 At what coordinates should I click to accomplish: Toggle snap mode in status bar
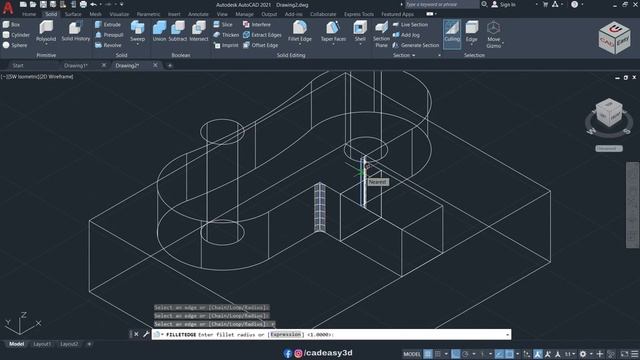tap(438, 354)
